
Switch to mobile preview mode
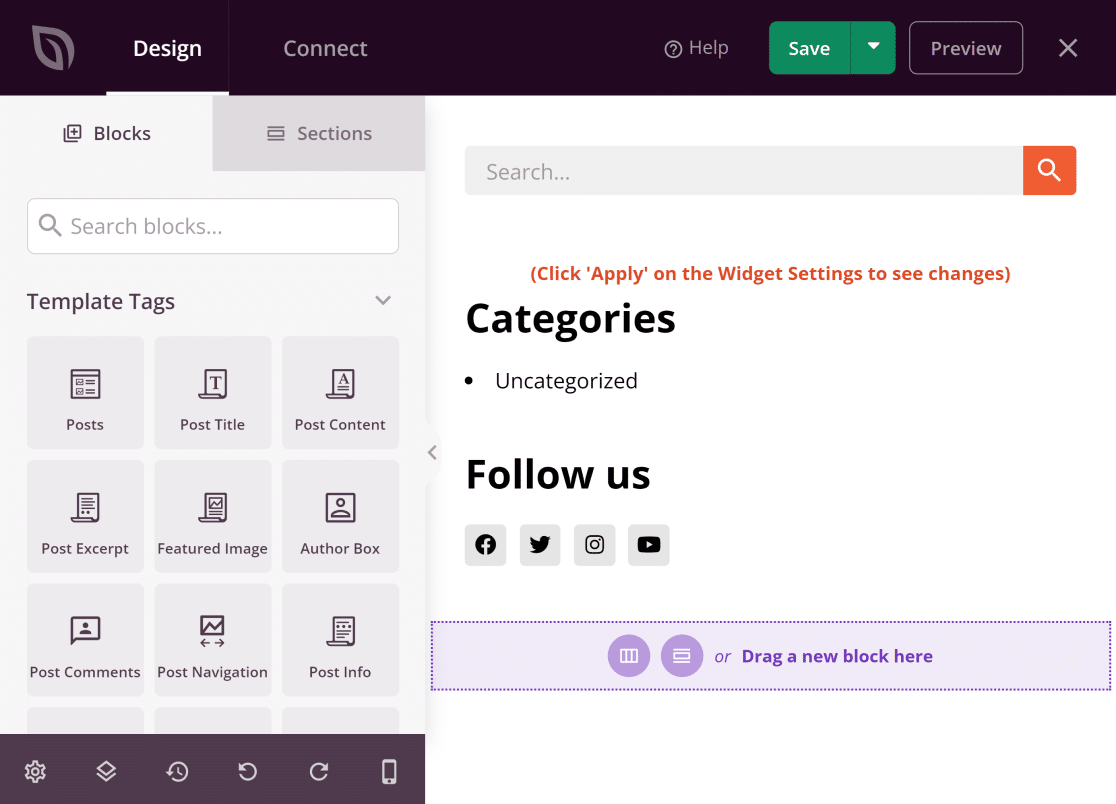(x=389, y=771)
